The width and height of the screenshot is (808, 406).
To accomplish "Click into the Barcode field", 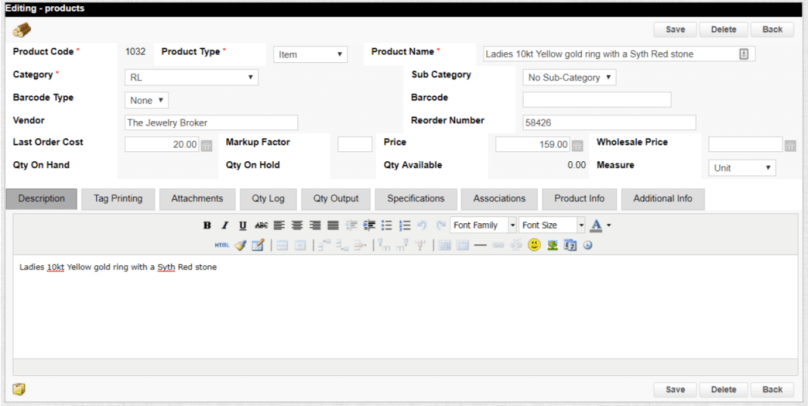I will click(x=597, y=100).
